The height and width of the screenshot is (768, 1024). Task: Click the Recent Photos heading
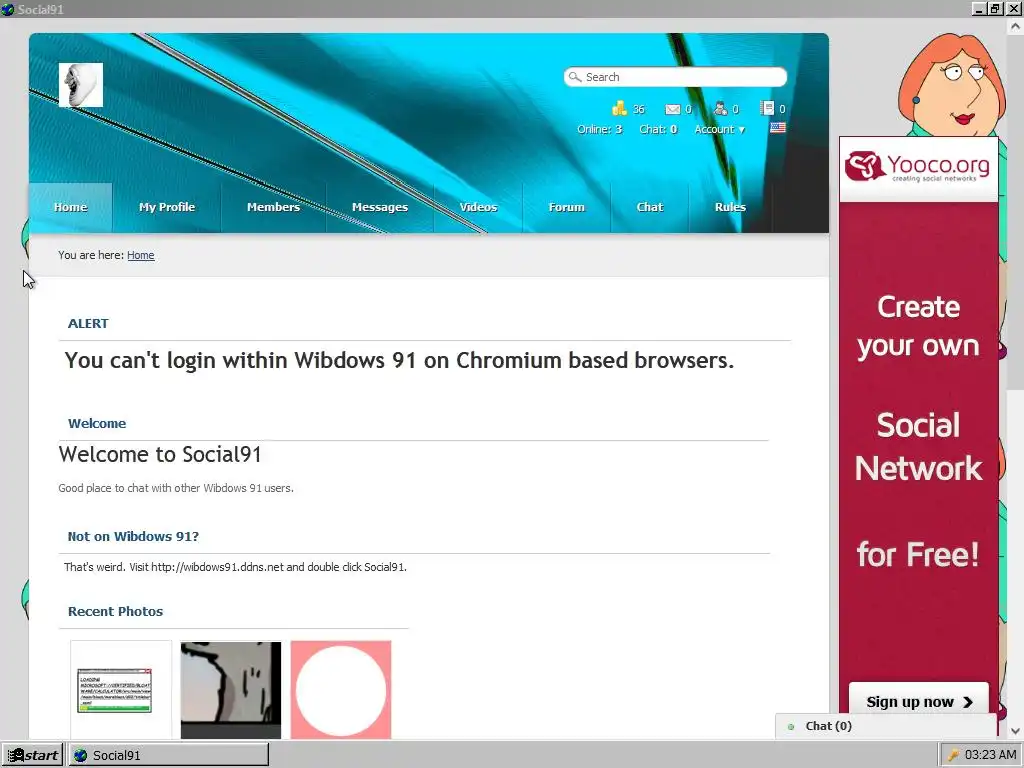(x=116, y=611)
